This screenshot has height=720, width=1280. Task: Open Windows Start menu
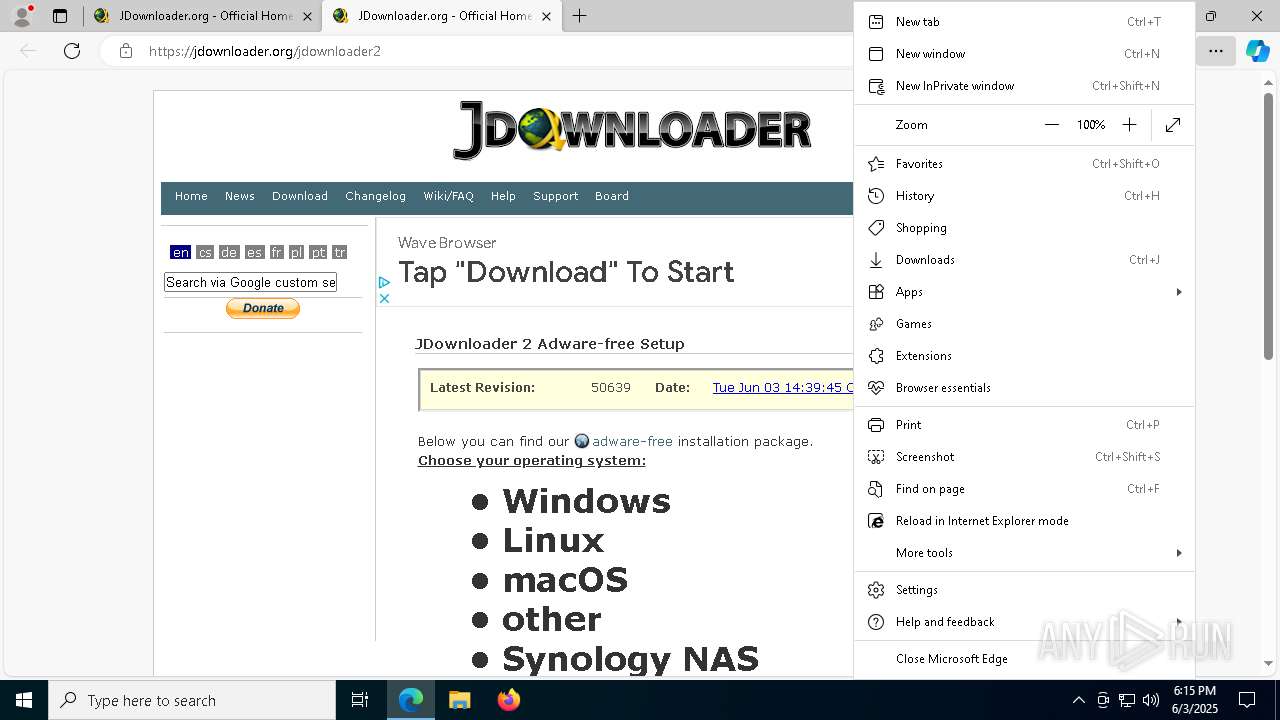[24, 700]
